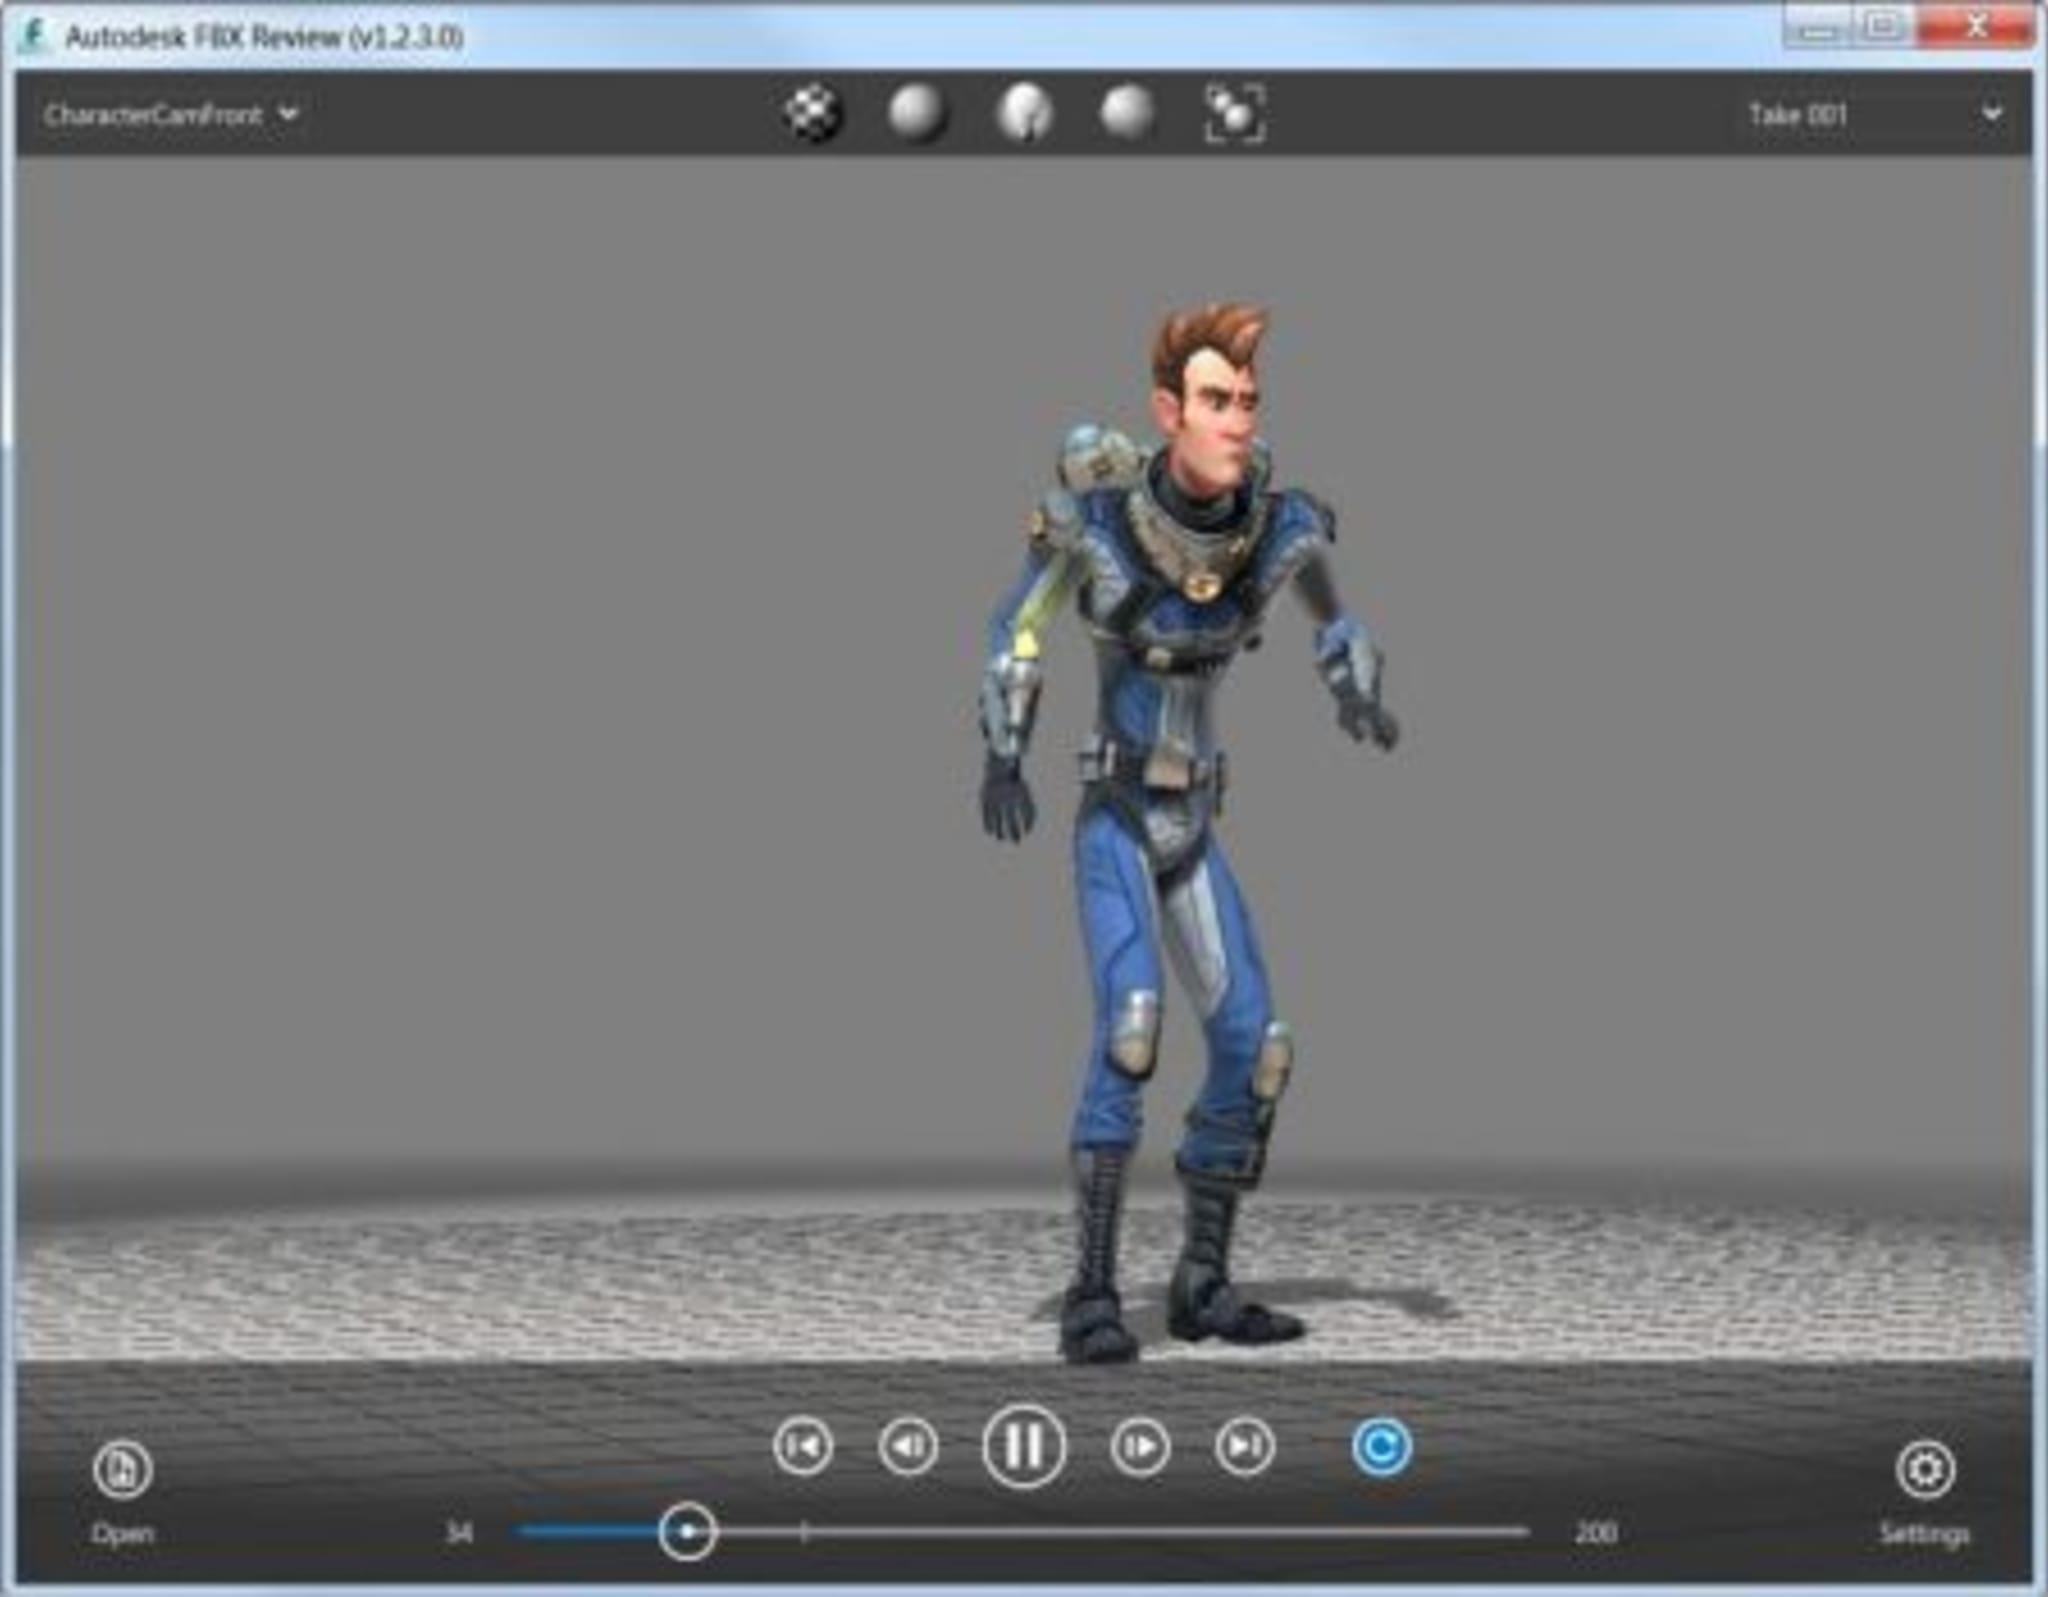Screen dimensions: 2048x1597
Task: Close the FBX Review window
Action: pos(1976,27)
